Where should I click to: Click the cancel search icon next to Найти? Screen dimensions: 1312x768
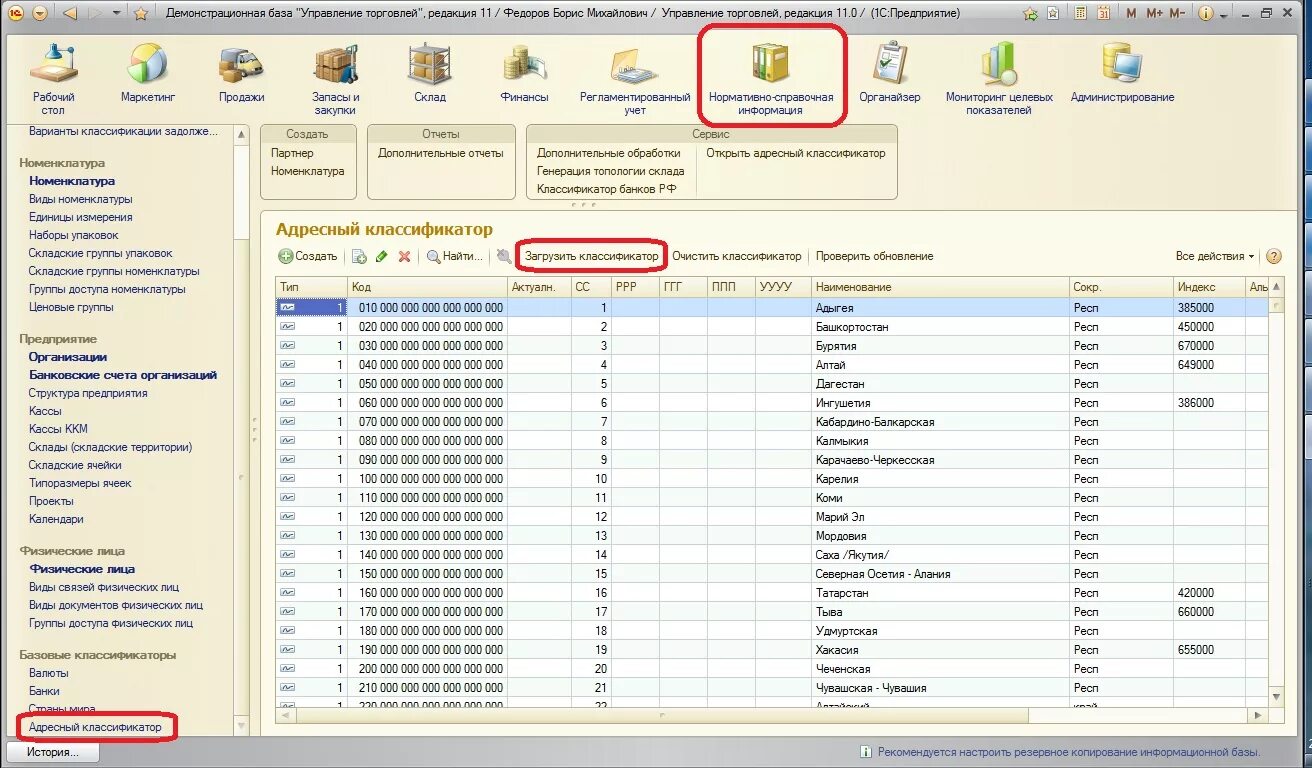point(503,256)
